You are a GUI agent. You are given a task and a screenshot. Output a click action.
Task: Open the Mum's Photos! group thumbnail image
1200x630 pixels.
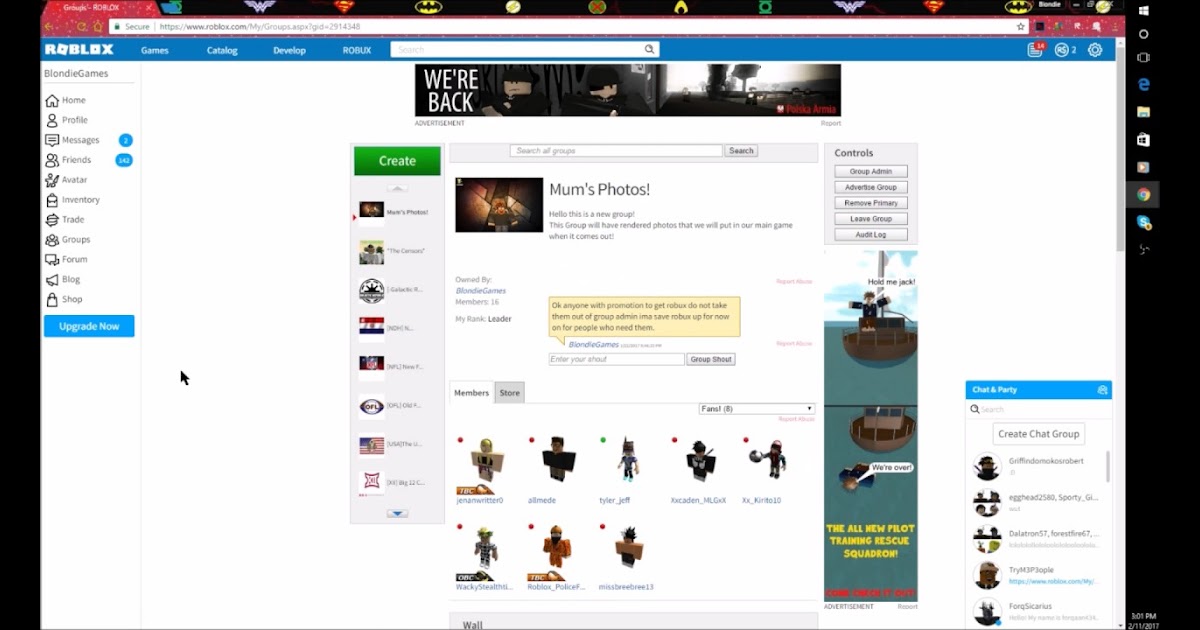[499, 205]
